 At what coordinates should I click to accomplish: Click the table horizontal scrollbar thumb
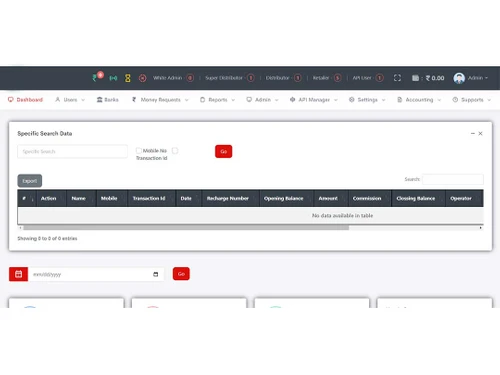coord(186,228)
